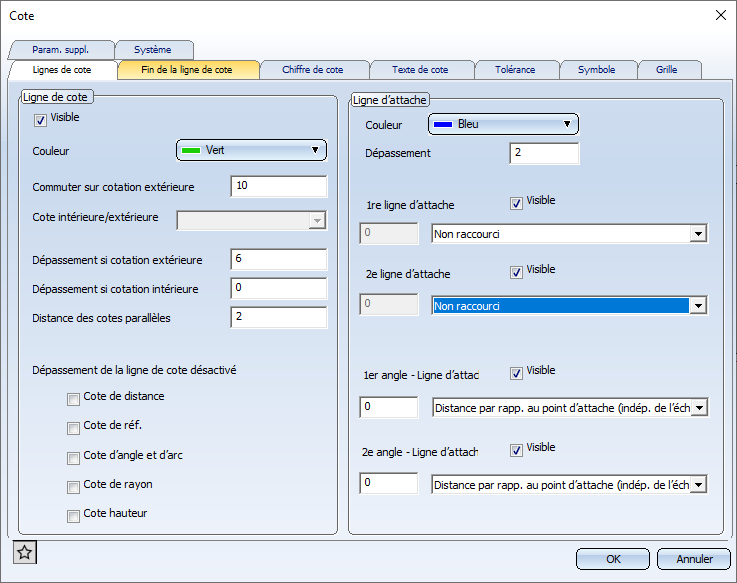
Task: Select the Tolérance tab
Action: [514, 70]
